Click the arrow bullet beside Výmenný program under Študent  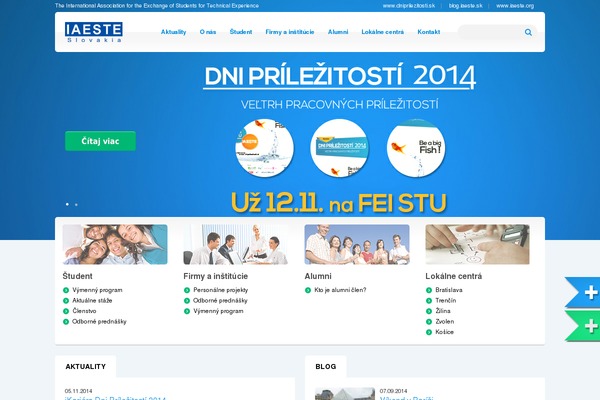coord(66,290)
